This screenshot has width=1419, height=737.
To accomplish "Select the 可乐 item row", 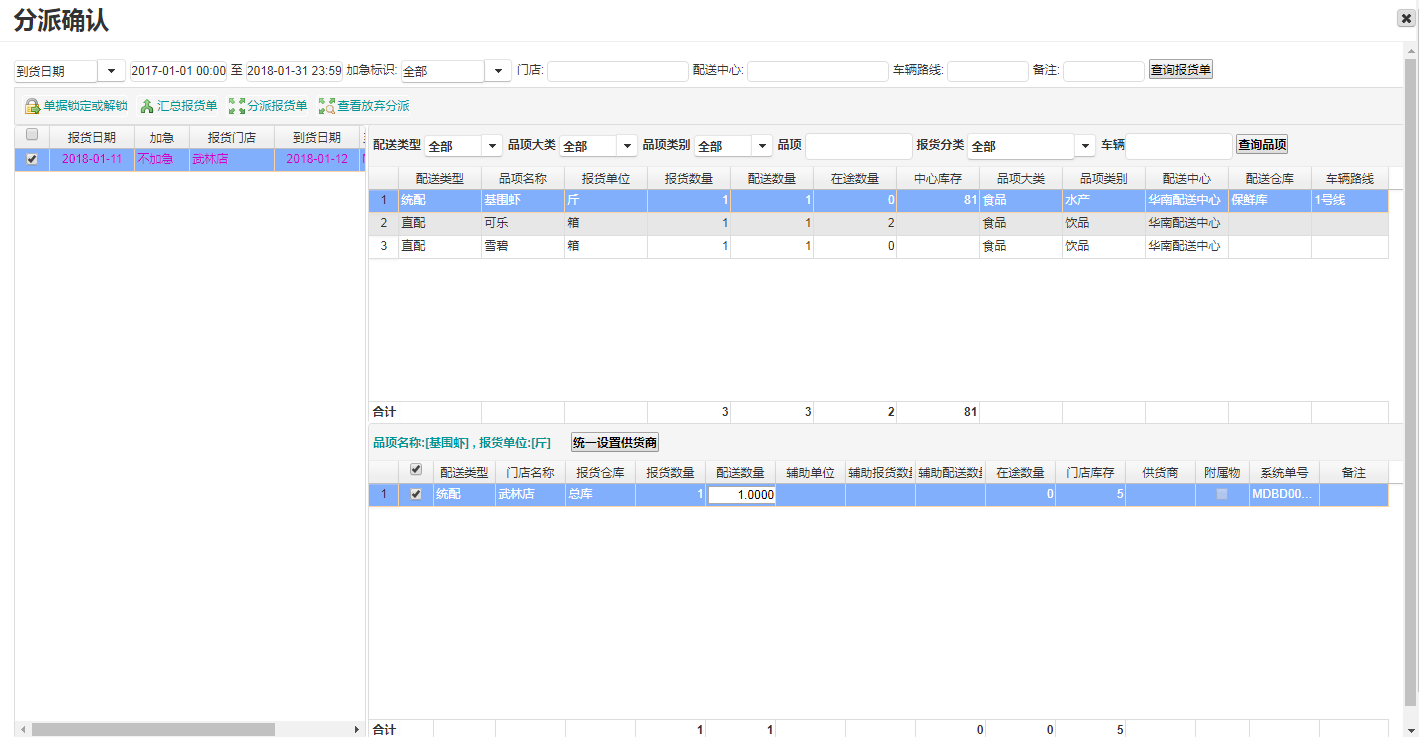I will point(878,223).
